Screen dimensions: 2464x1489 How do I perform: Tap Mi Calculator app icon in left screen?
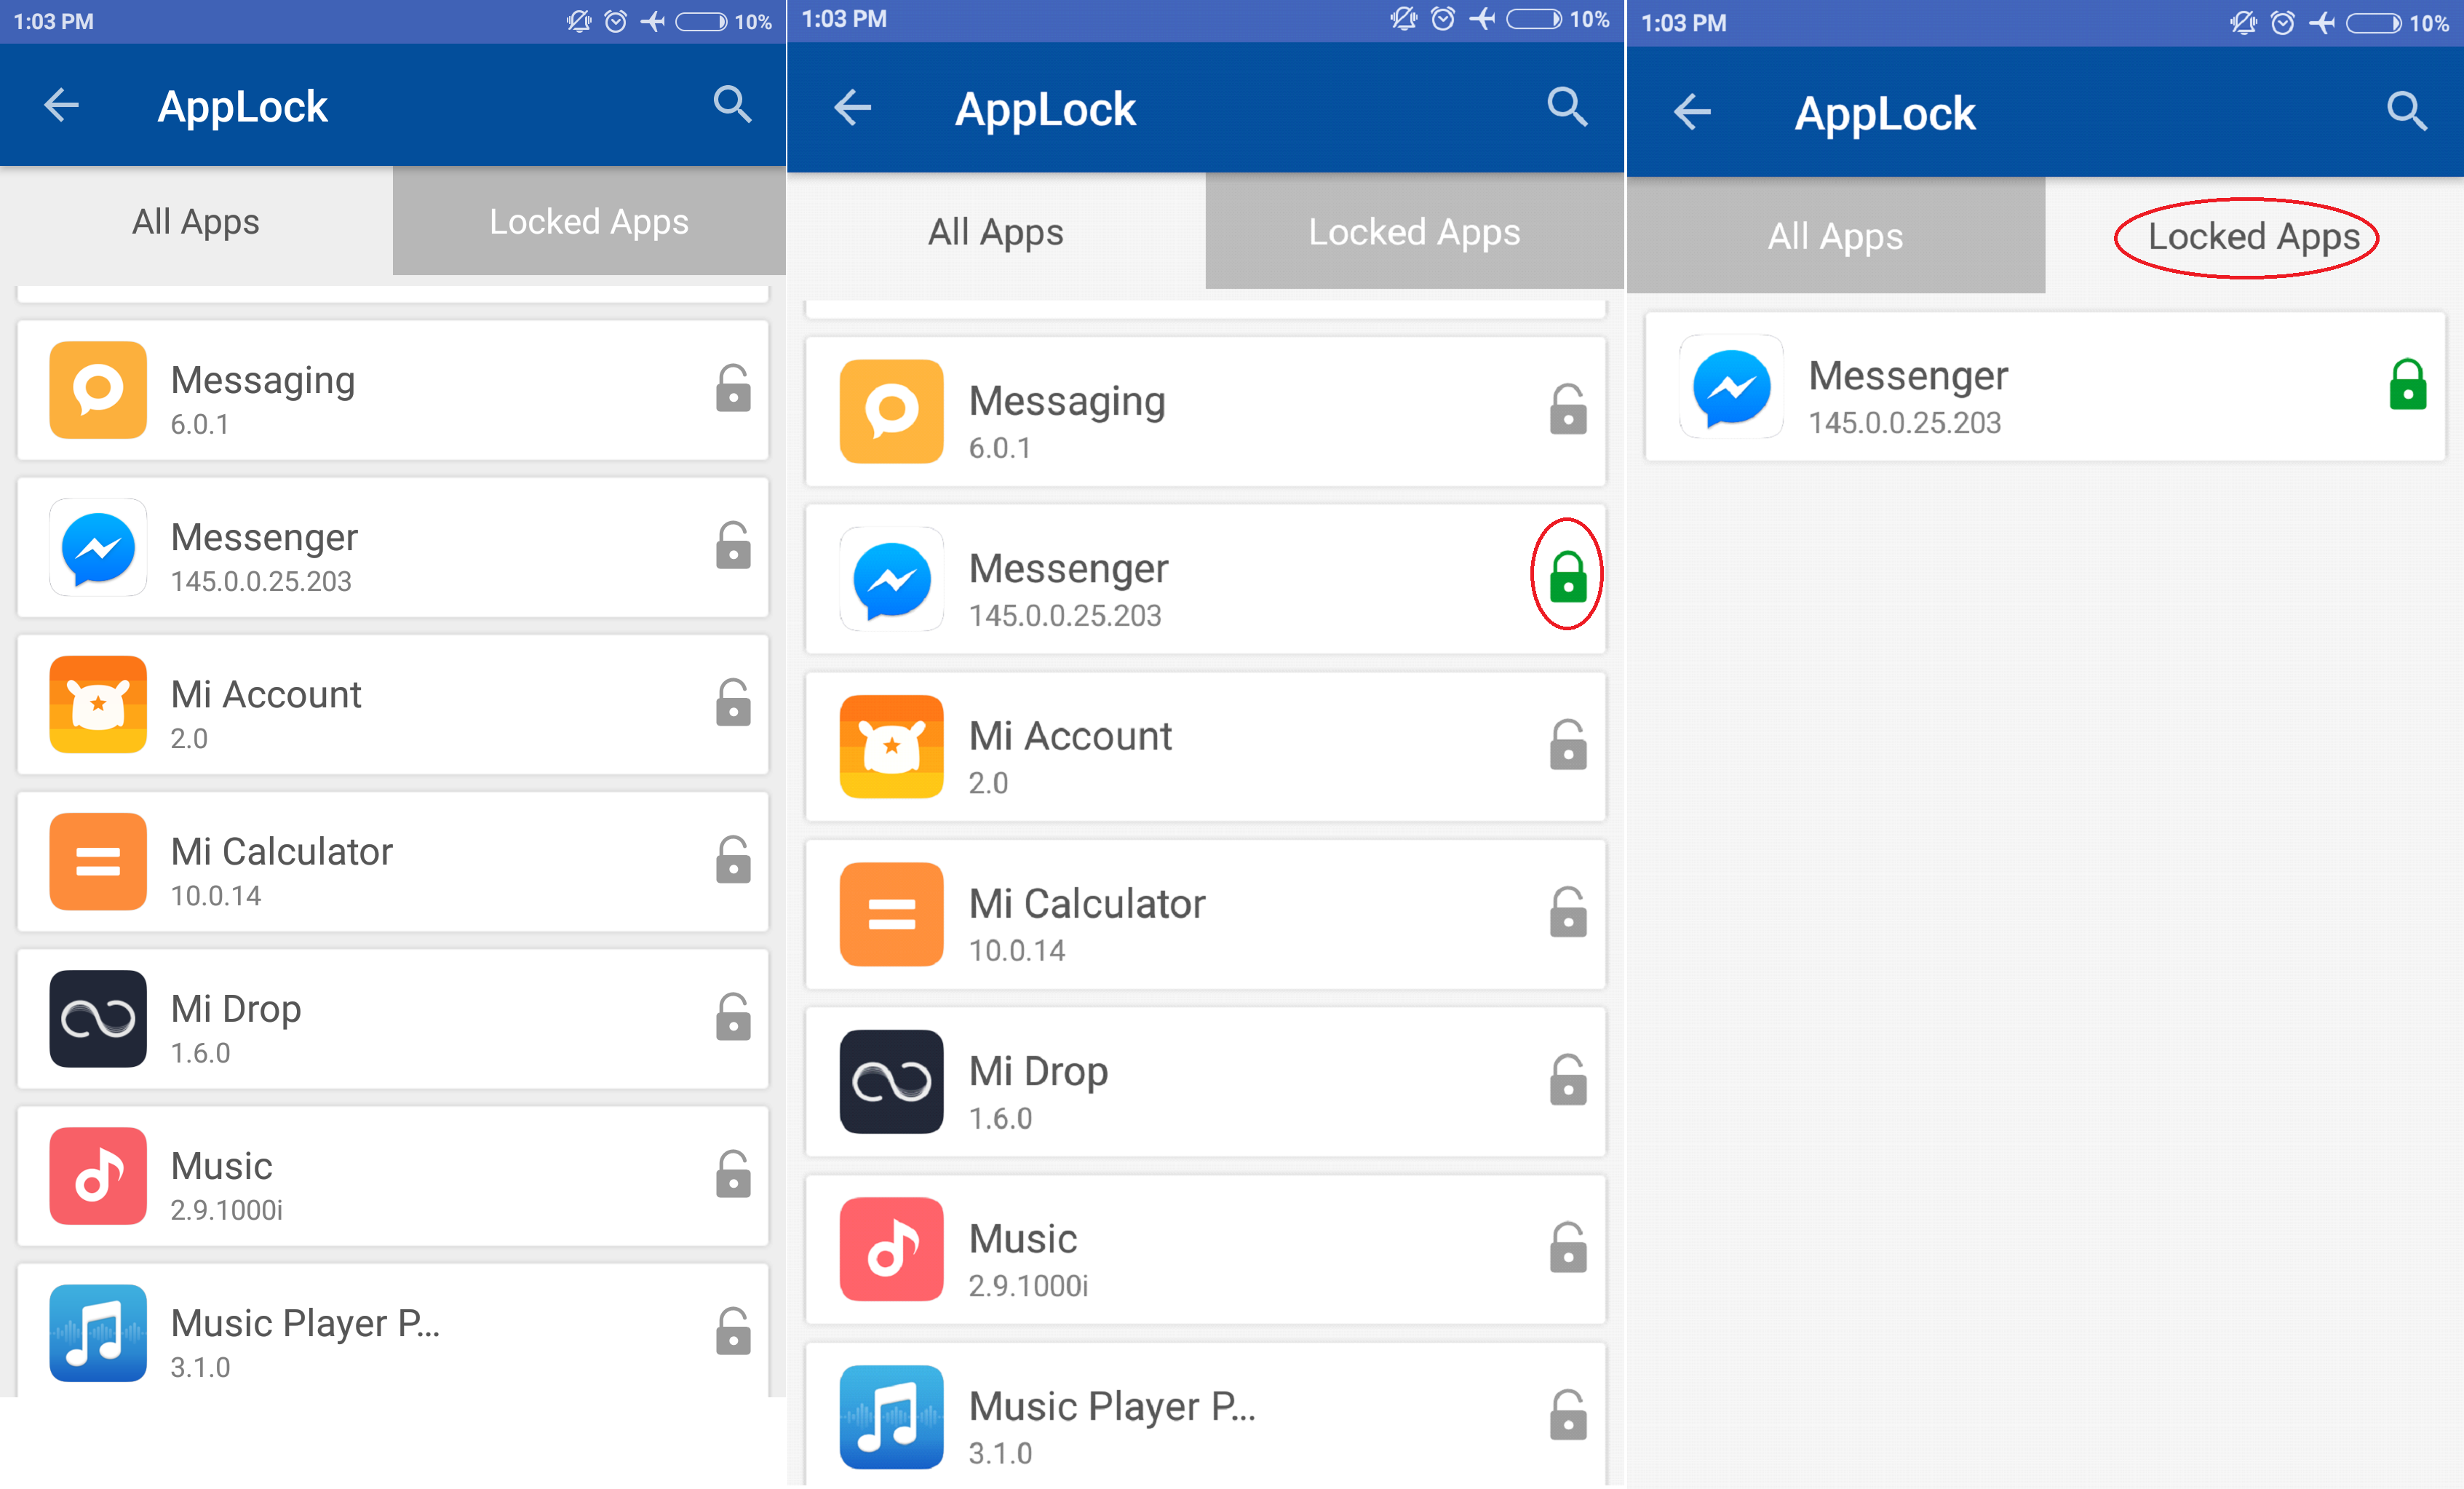pyautogui.click(x=98, y=861)
